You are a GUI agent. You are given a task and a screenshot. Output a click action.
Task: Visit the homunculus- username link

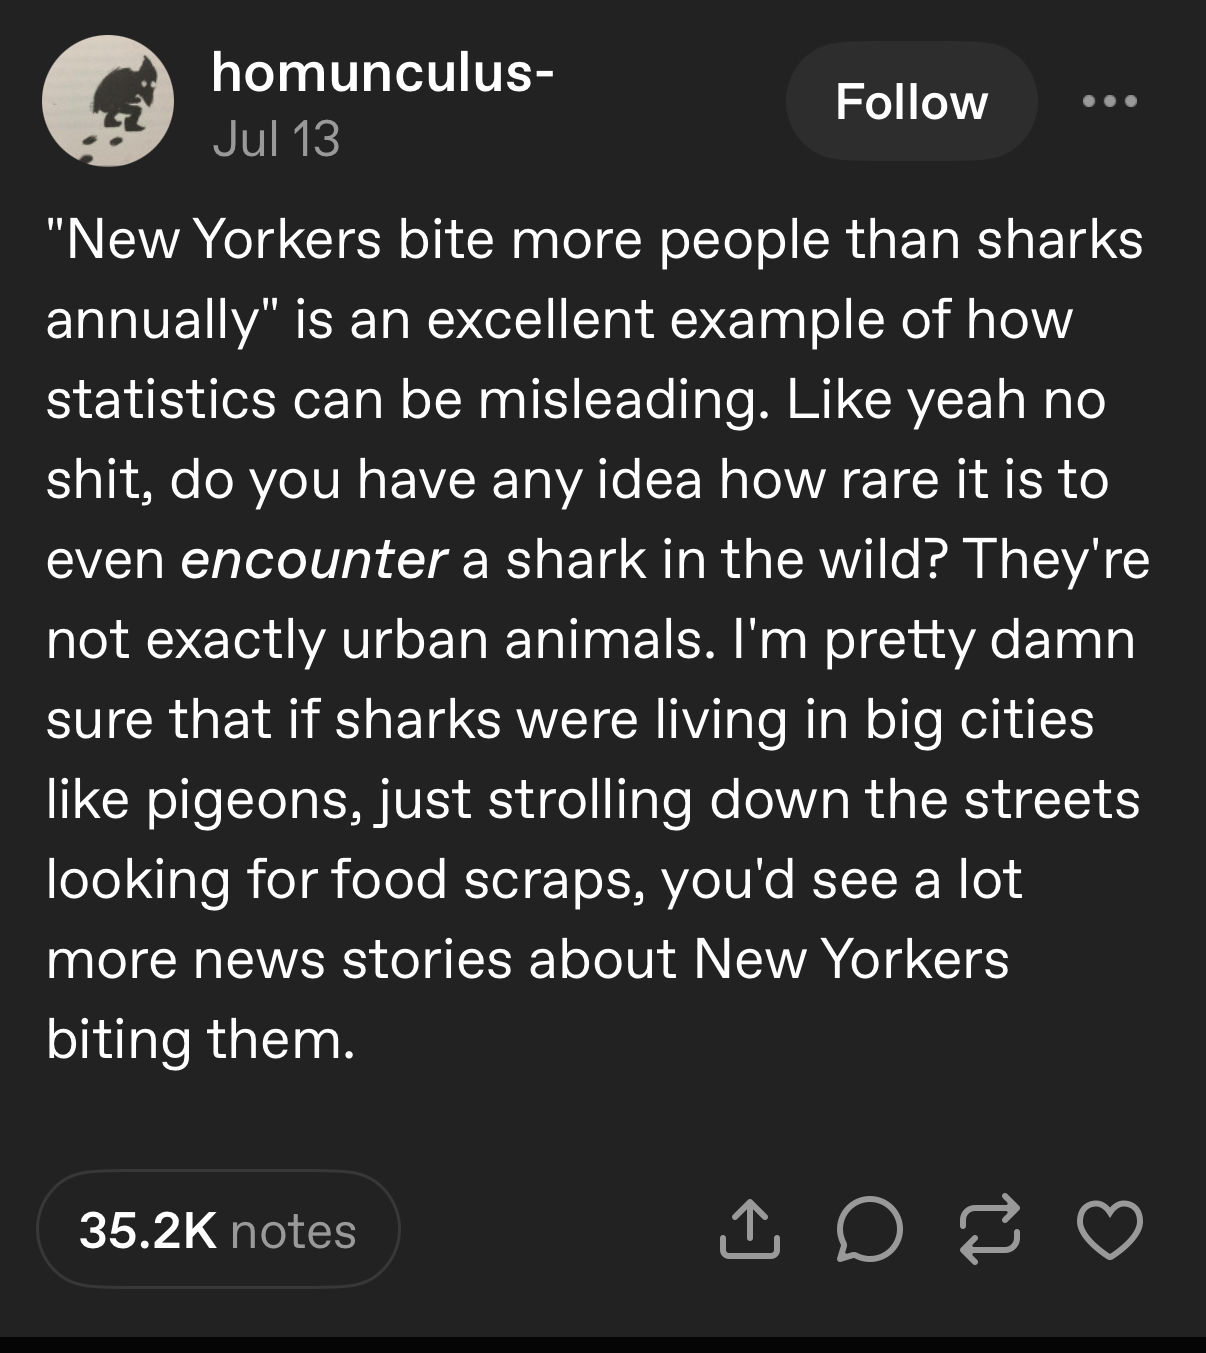pyautogui.click(x=382, y=73)
